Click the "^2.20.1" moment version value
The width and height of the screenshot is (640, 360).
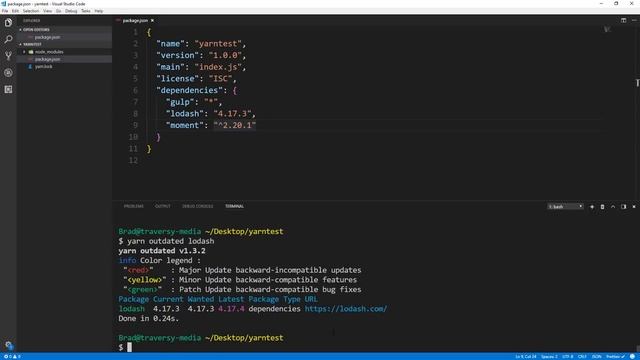235,125
